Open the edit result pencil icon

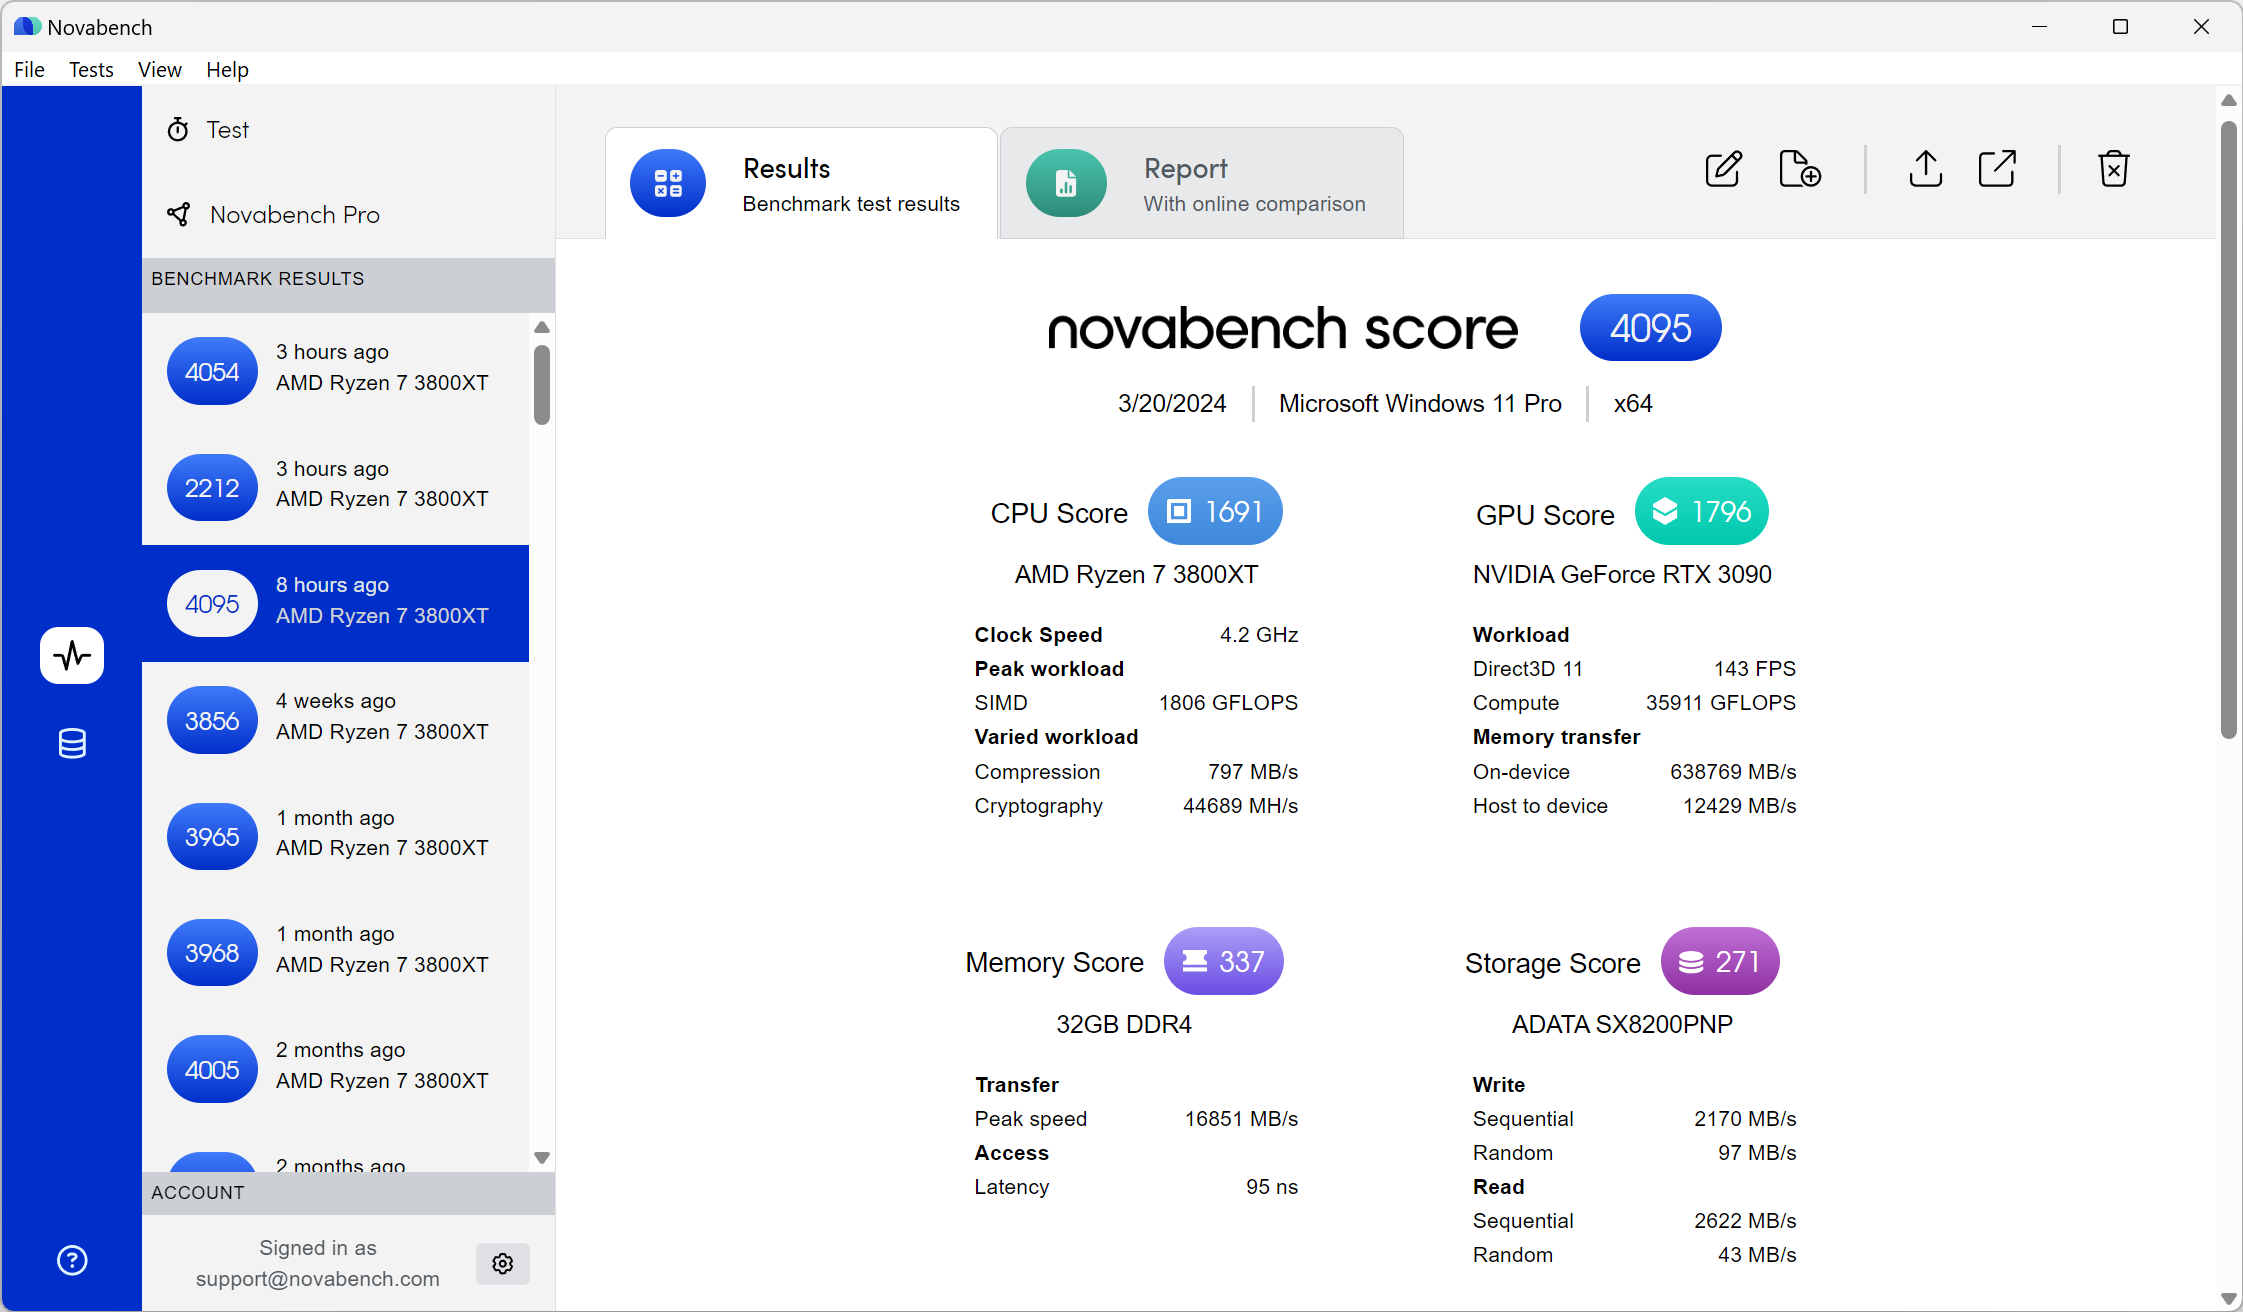tap(1722, 169)
